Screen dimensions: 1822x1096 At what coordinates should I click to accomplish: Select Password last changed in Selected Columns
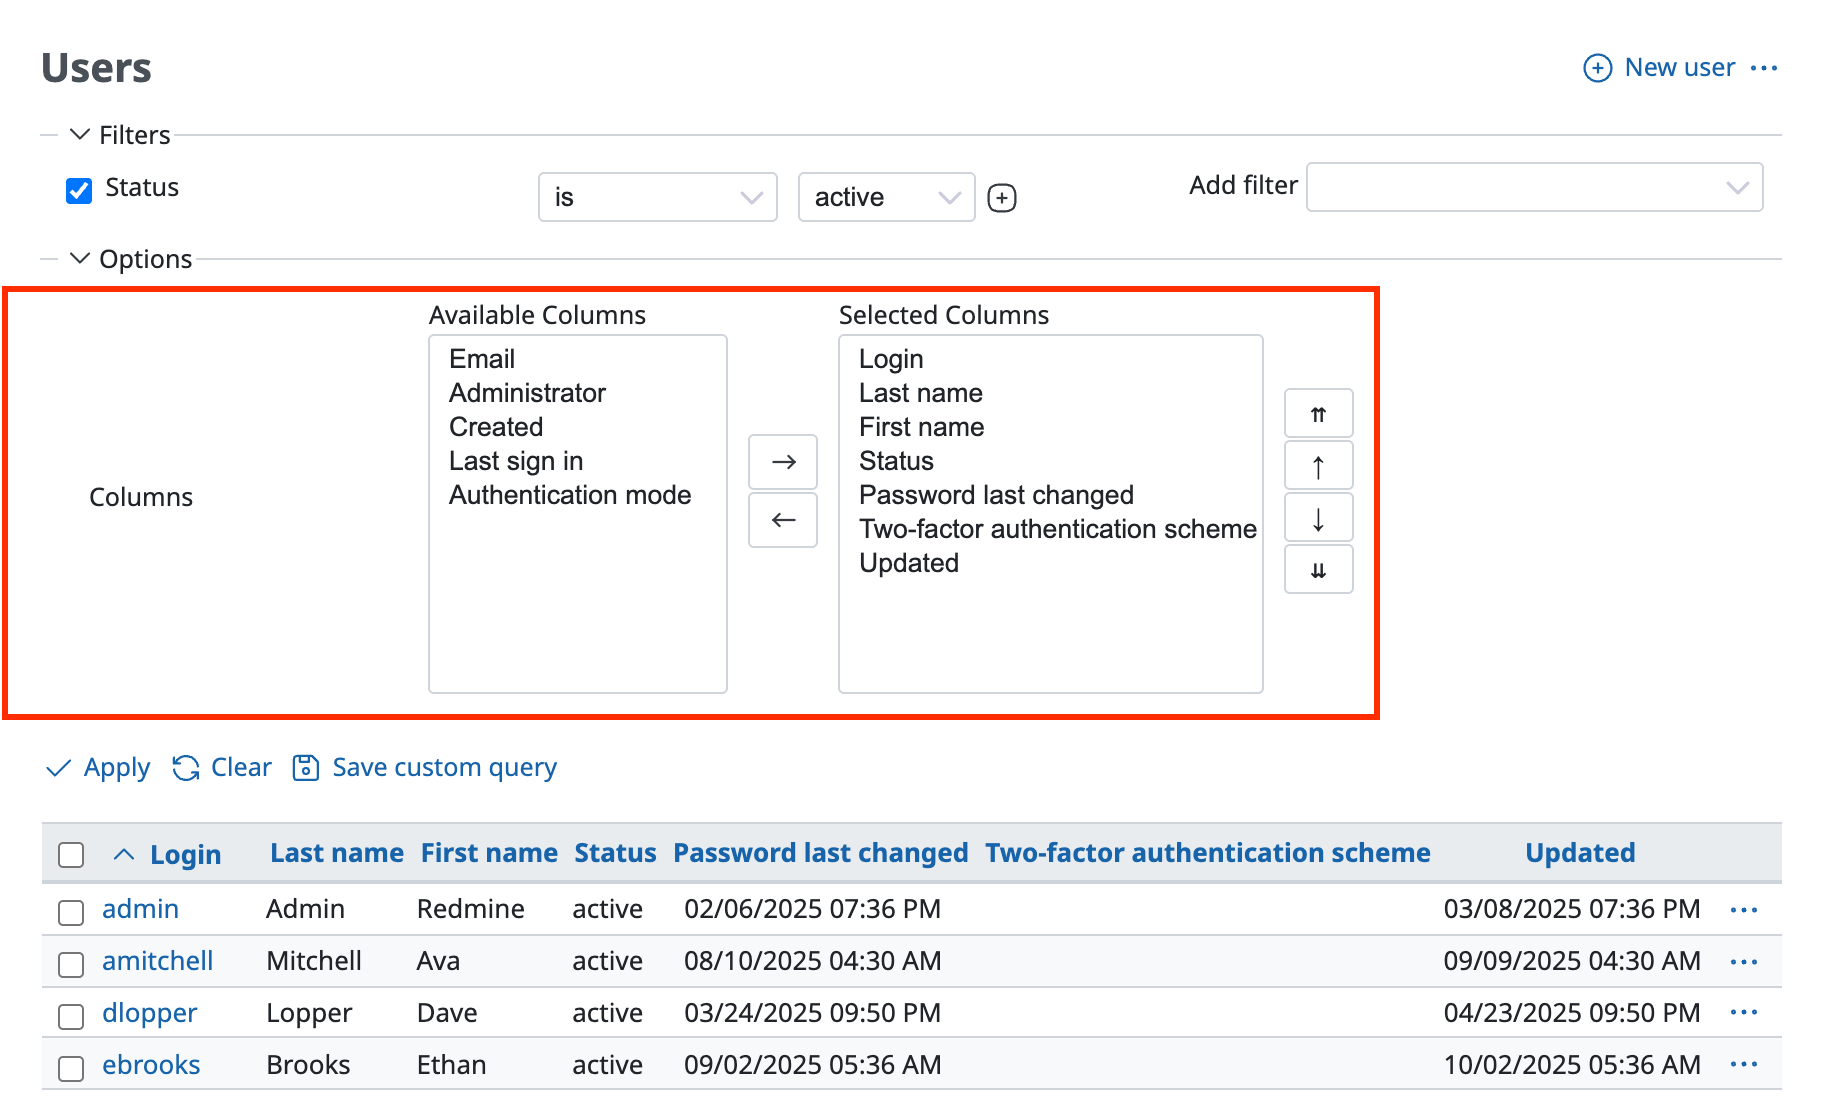[x=1050, y=495]
